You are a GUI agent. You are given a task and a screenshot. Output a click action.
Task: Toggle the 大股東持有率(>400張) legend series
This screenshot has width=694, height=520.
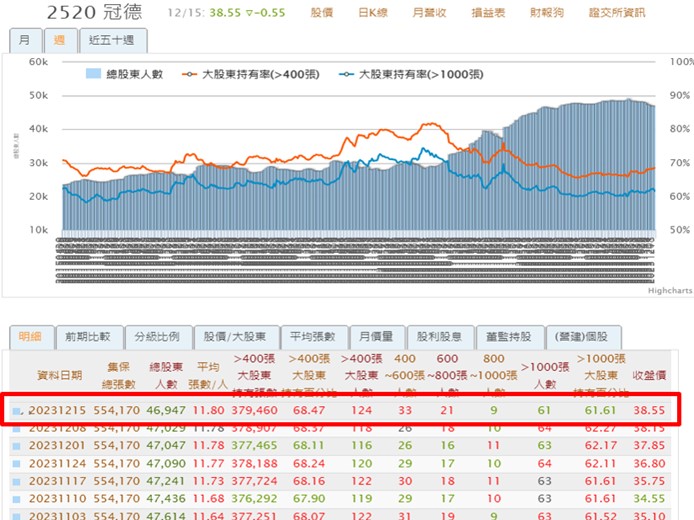click(251, 74)
